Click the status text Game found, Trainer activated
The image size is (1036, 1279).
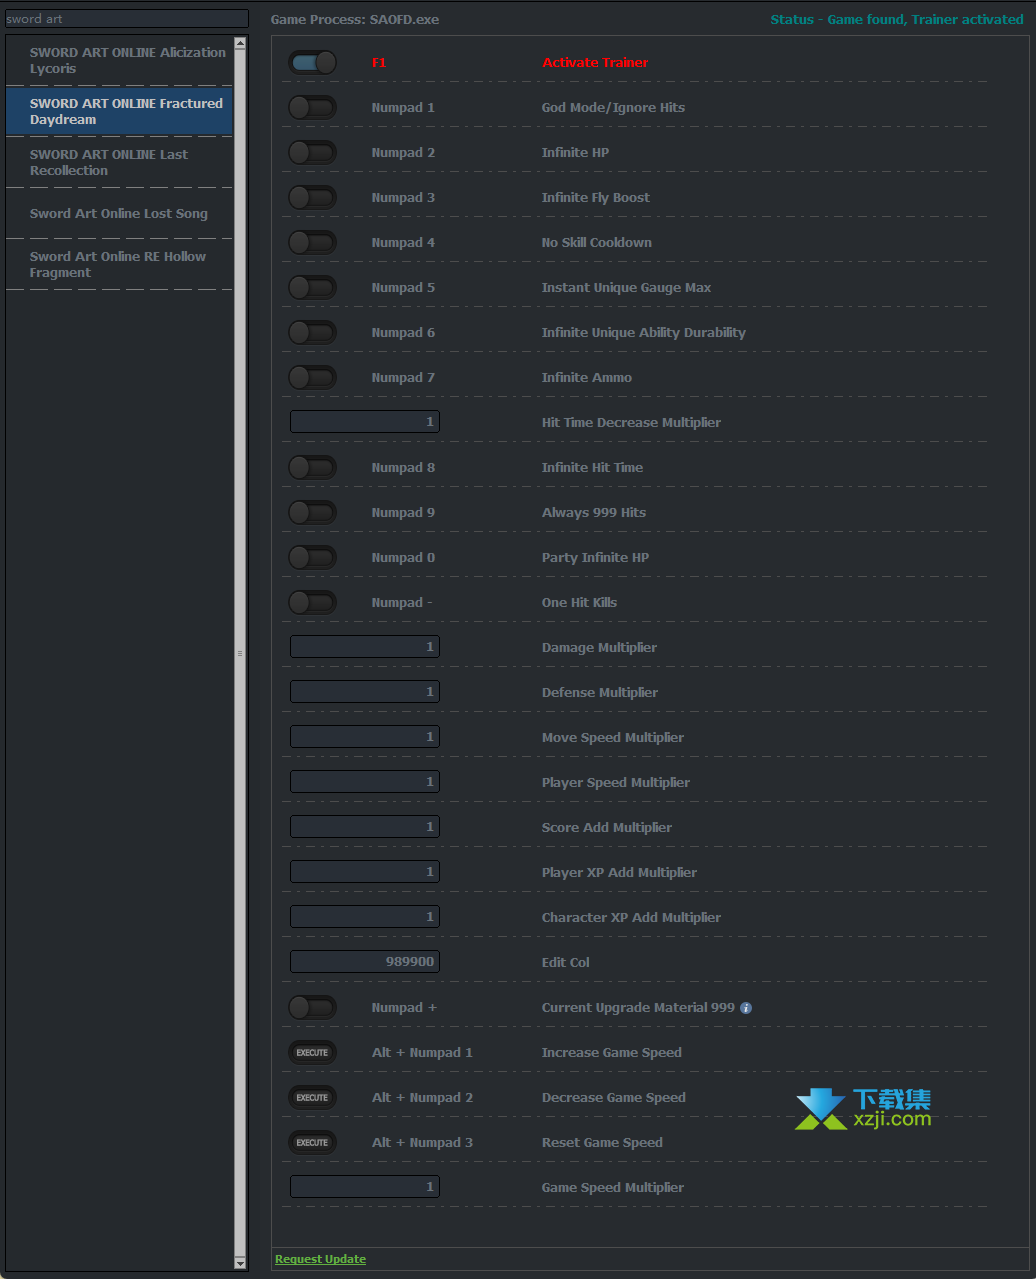point(896,19)
